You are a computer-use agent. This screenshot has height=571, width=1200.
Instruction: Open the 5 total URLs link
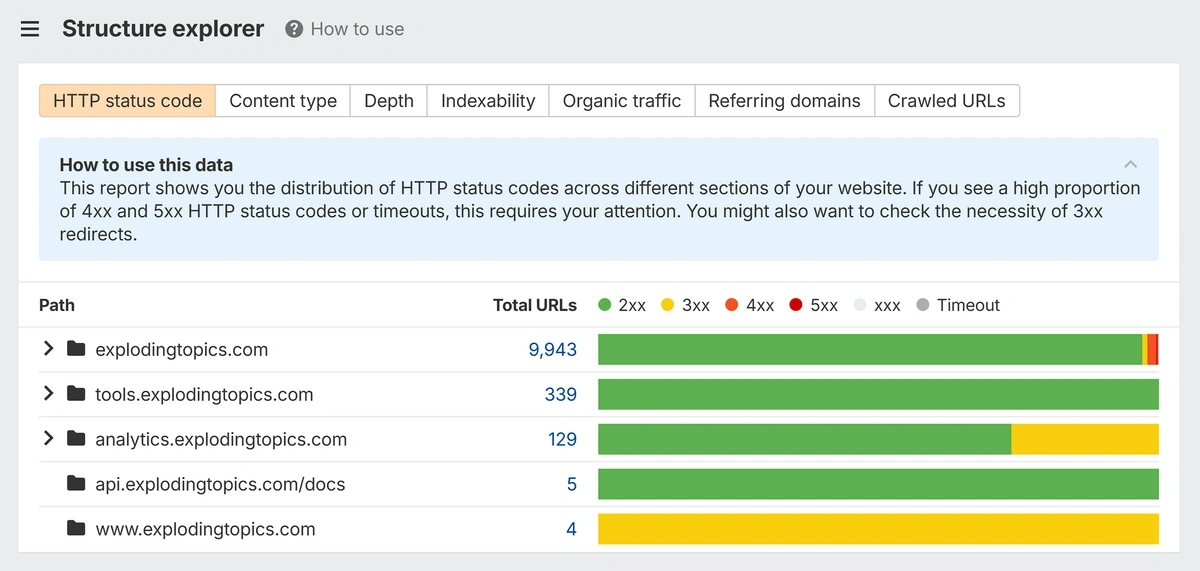point(572,484)
